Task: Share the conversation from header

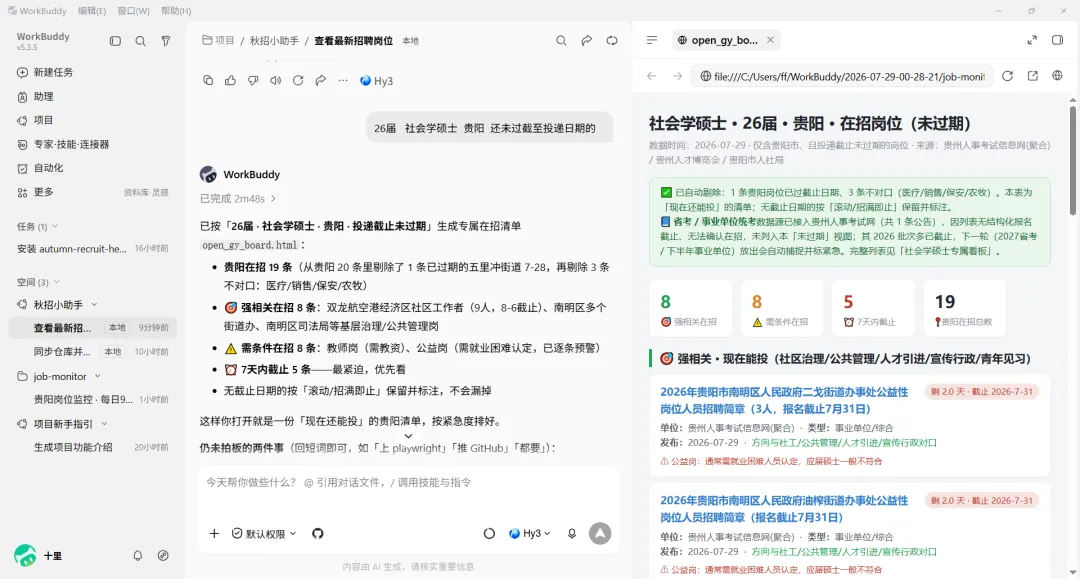Action: point(586,41)
